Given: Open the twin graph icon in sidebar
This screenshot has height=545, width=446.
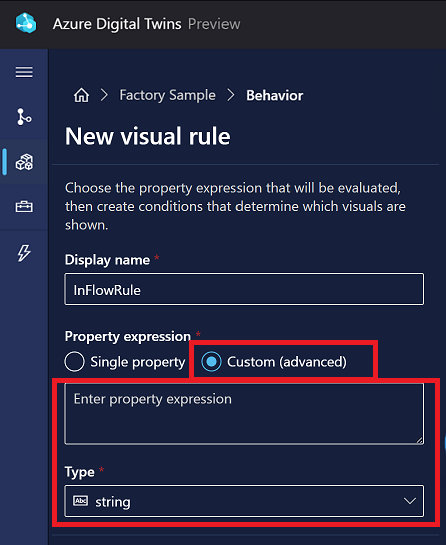Looking at the screenshot, I should click(24, 117).
